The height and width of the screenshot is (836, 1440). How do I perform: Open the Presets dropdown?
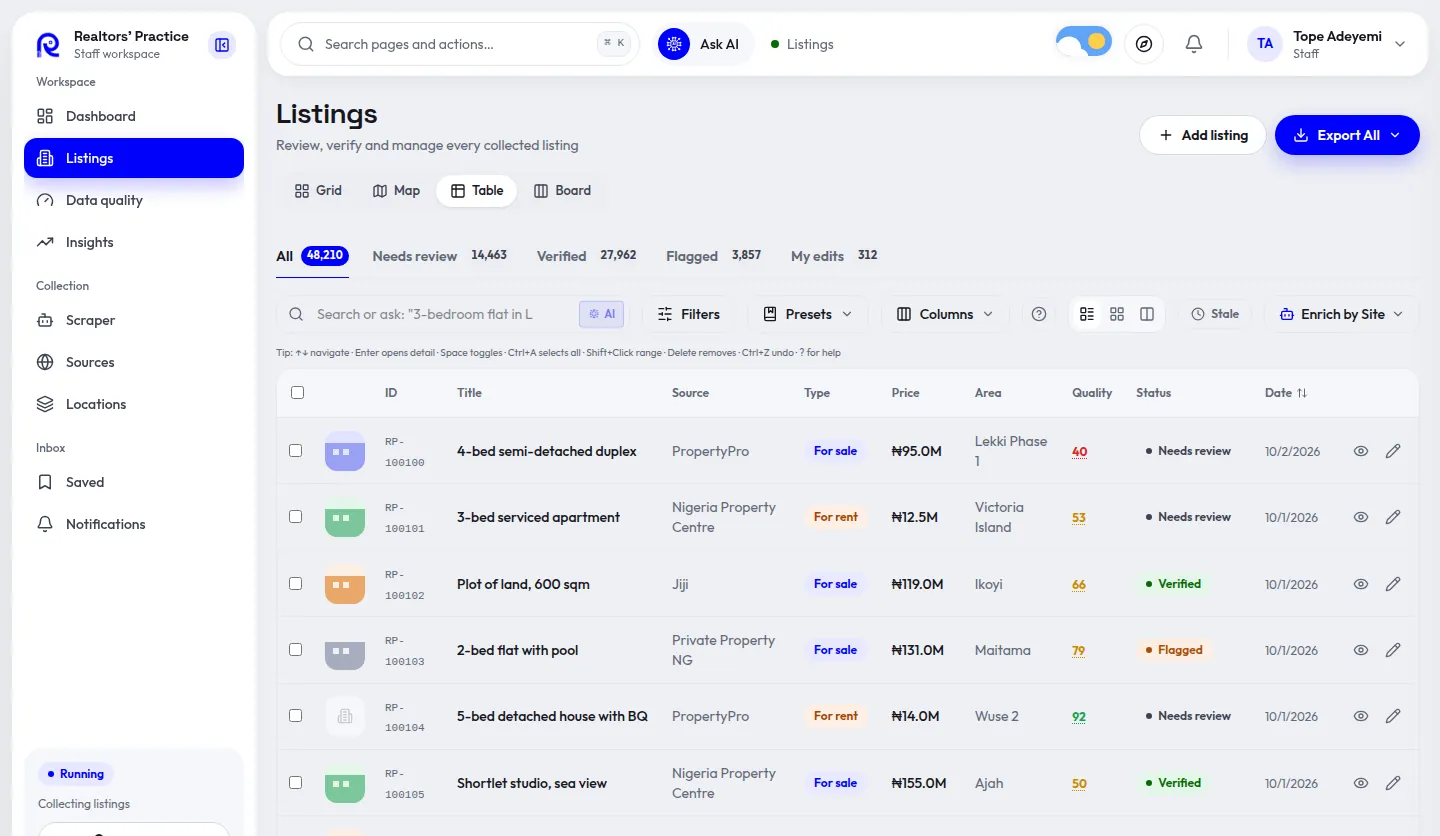tap(808, 314)
